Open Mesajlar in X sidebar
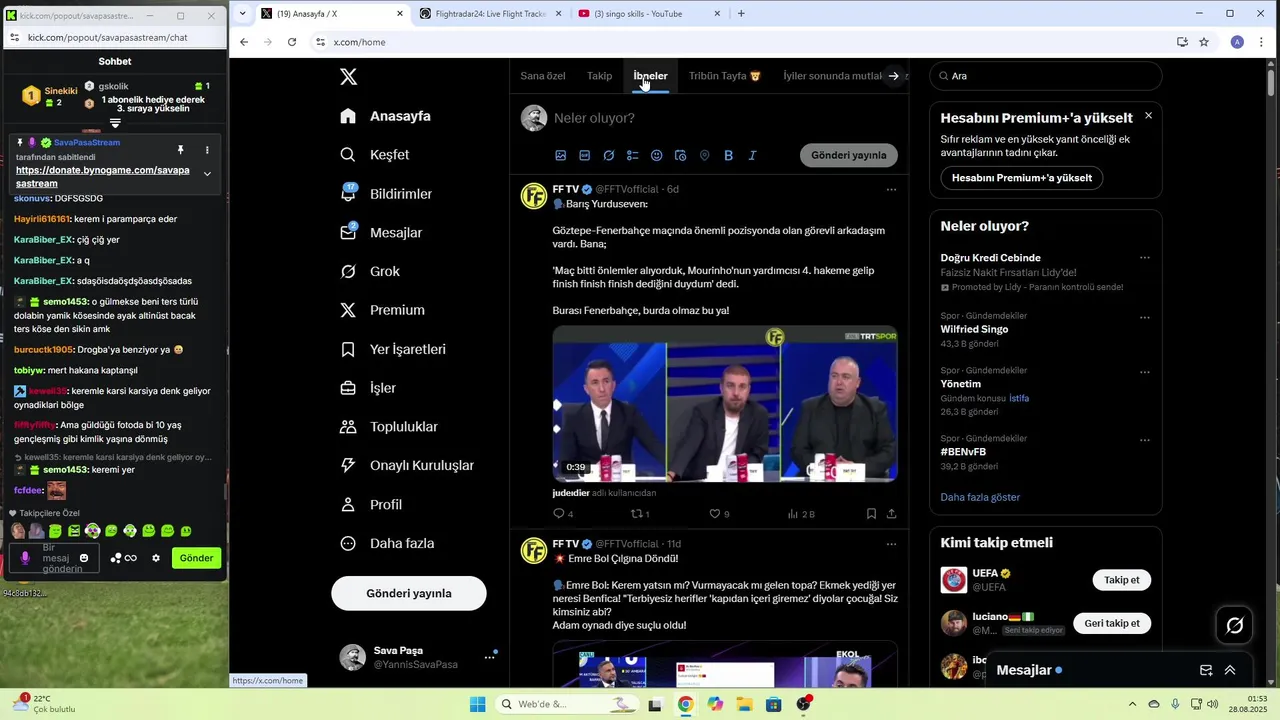1280x720 pixels. pos(381,232)
